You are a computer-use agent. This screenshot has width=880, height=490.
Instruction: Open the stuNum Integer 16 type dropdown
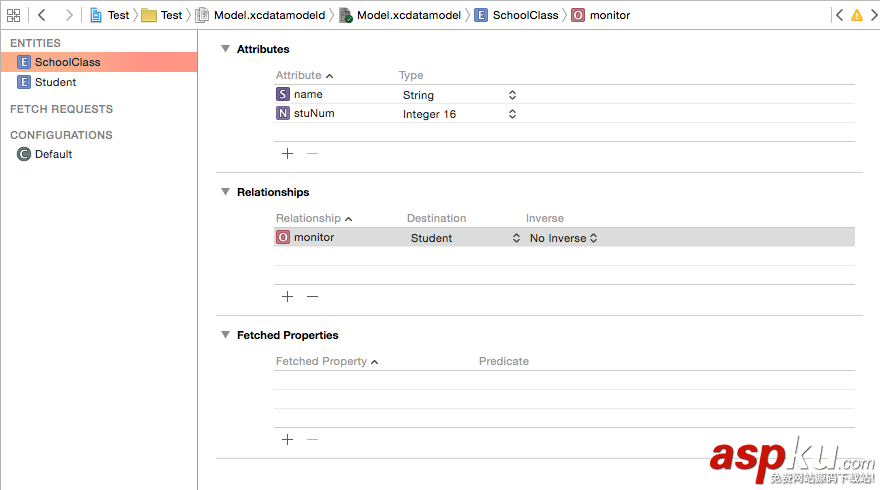tap(512, 114)
